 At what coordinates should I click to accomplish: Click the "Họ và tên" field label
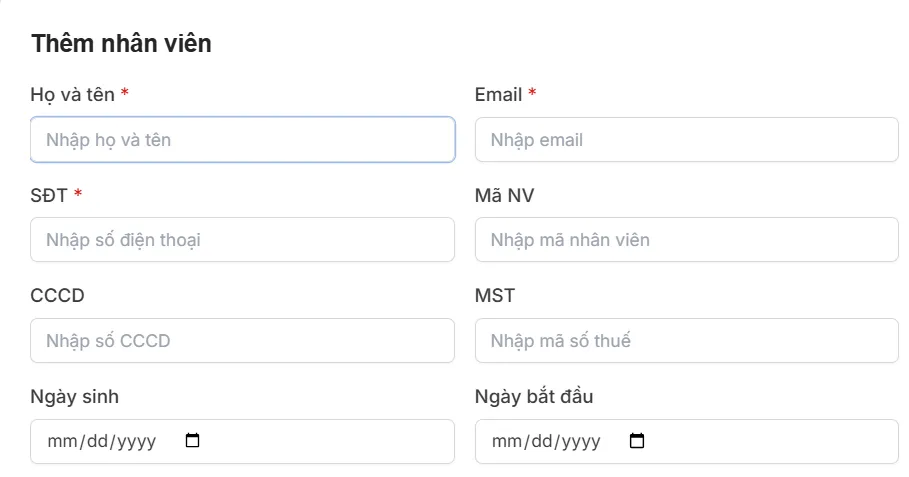click(x=73, y=95)
